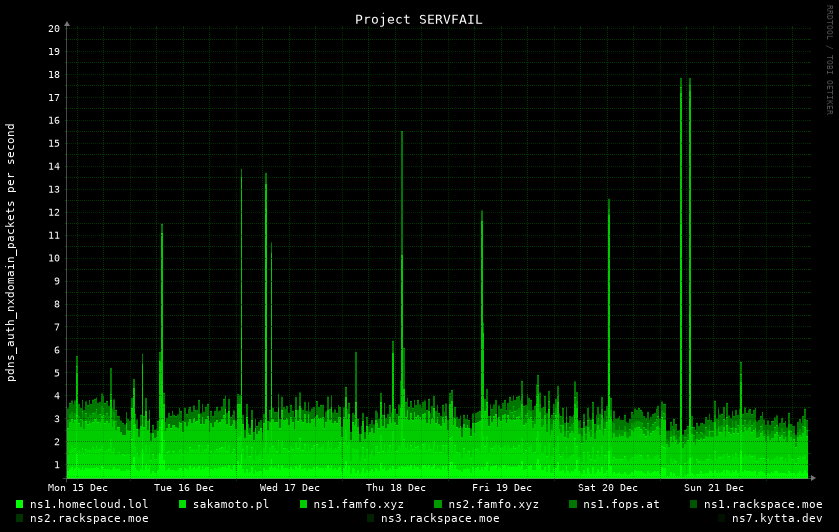Select the ns1.famfo.xyz legend swatch
This screenshot has width=839, height=532.
pos(303,504)
